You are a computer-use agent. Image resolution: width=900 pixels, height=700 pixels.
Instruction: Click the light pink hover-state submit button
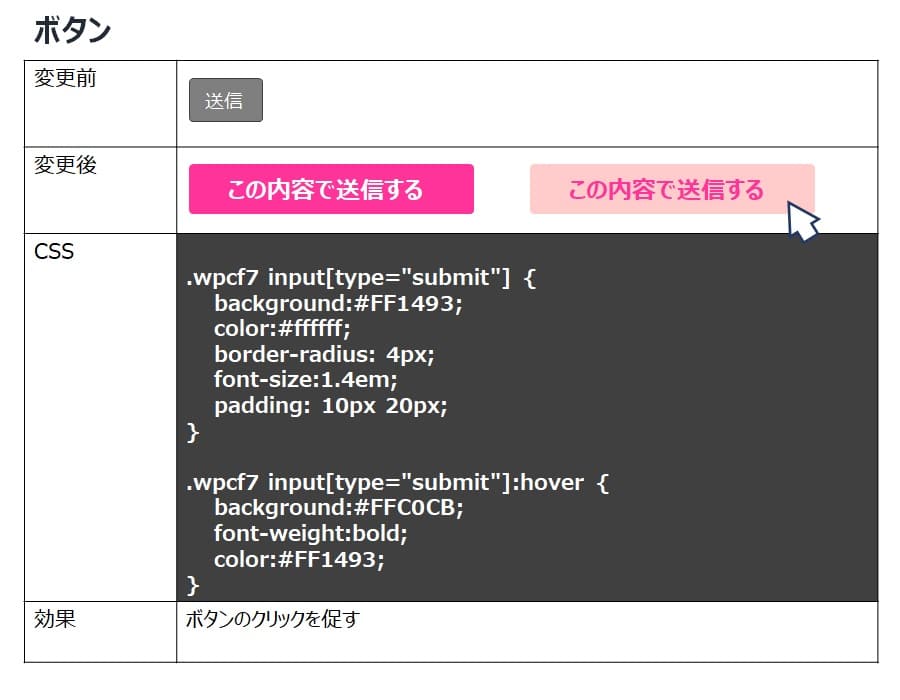click(x=670, y=187)
